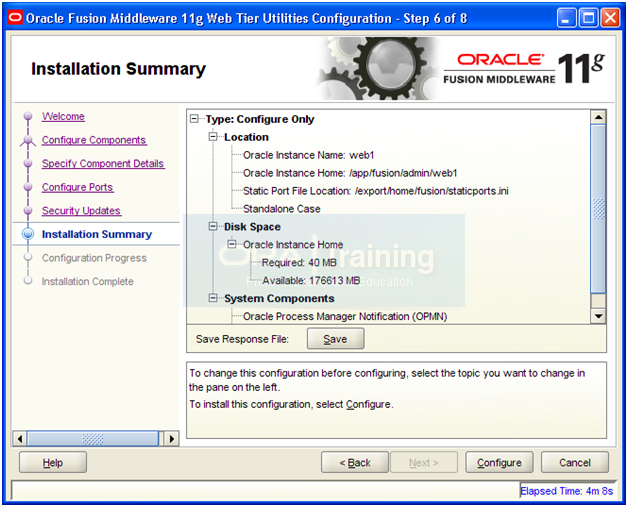The height and width of the screenshot is (507, 628).
Task: Click the Oracle icon in title bar
Action: (15, 18)
